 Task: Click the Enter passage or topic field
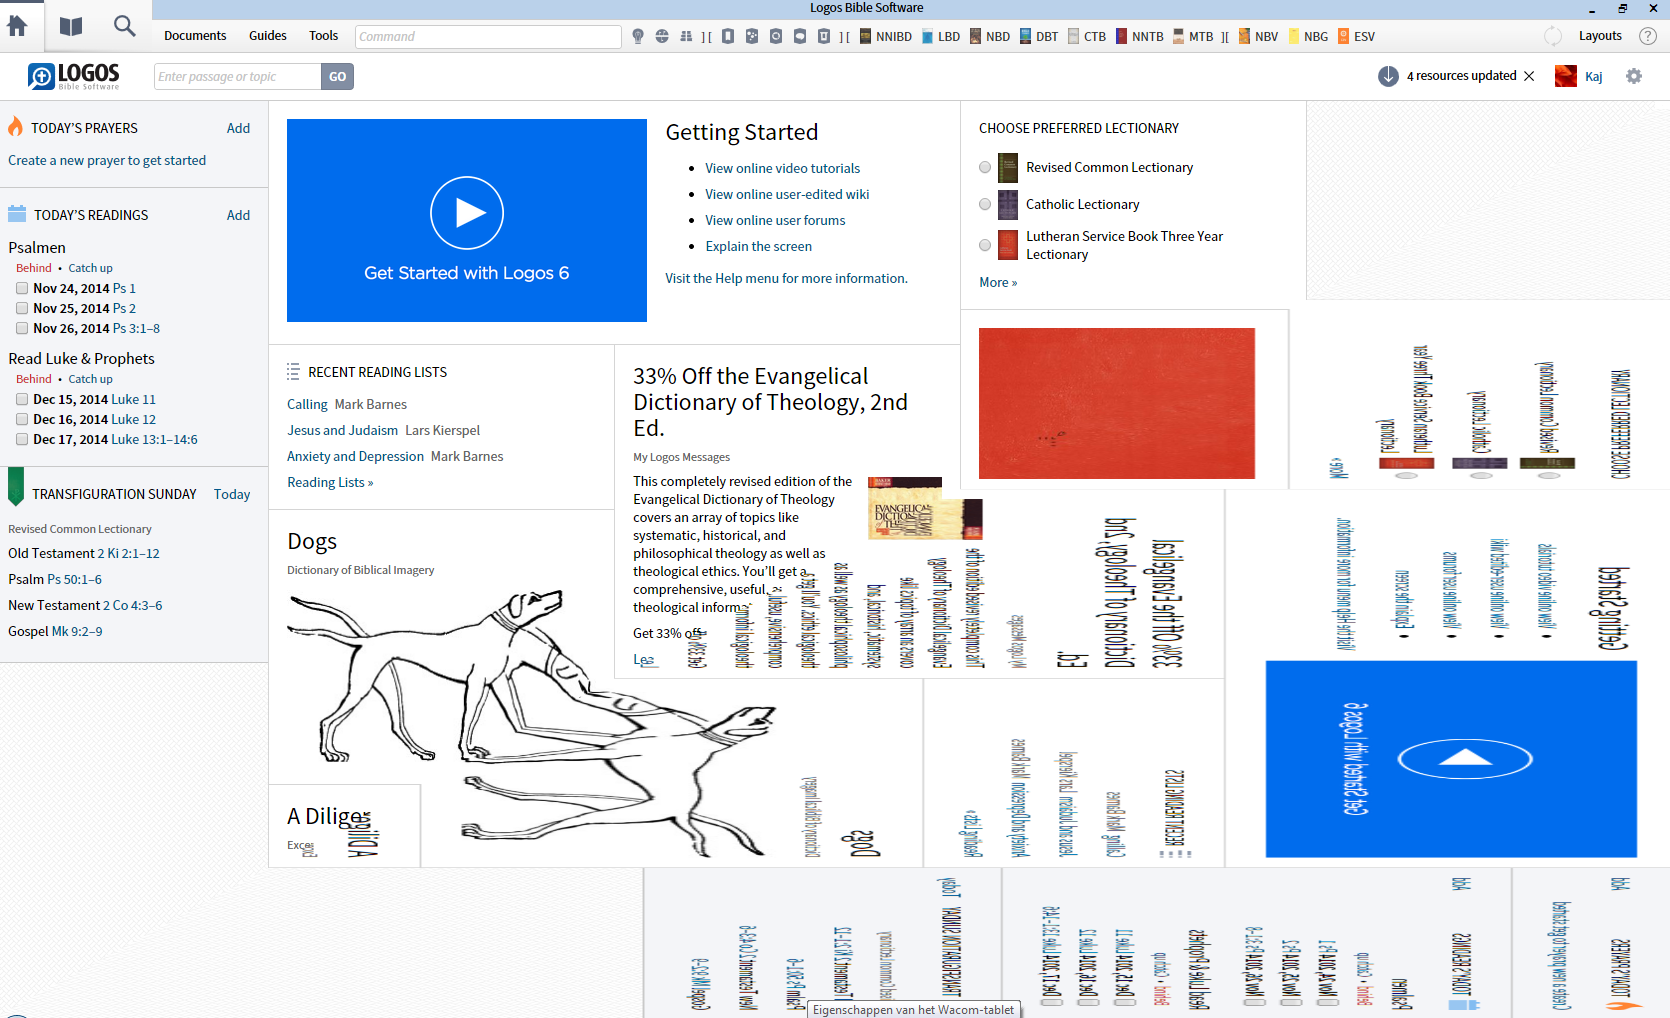[238, 76]
